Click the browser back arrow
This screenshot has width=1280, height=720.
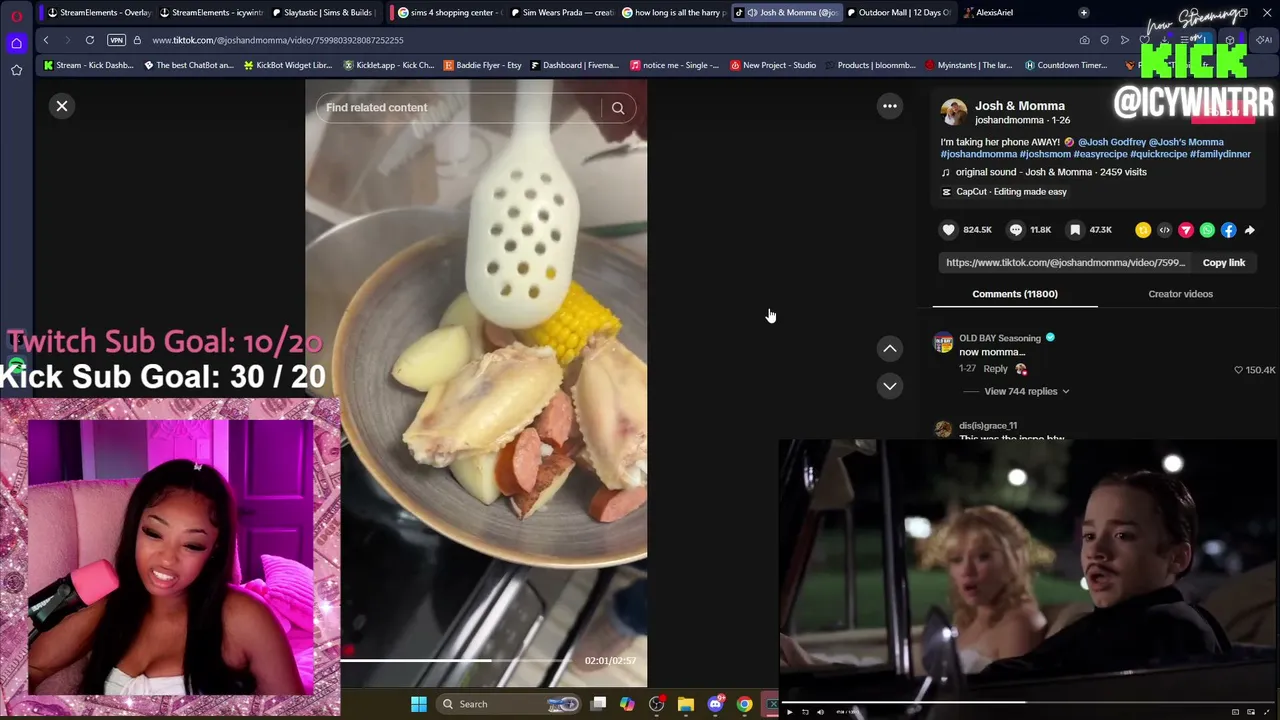46,40
